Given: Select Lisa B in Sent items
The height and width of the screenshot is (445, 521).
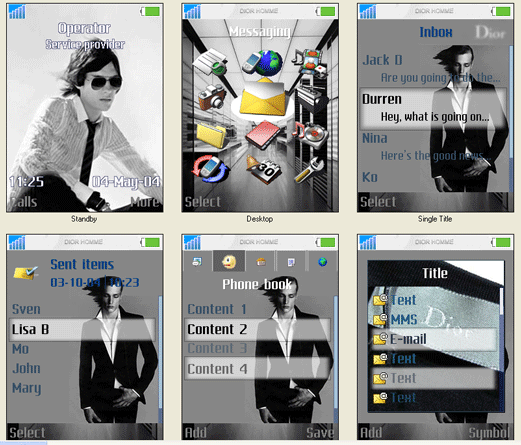Looking at the screenshot, I should (82, 330).
